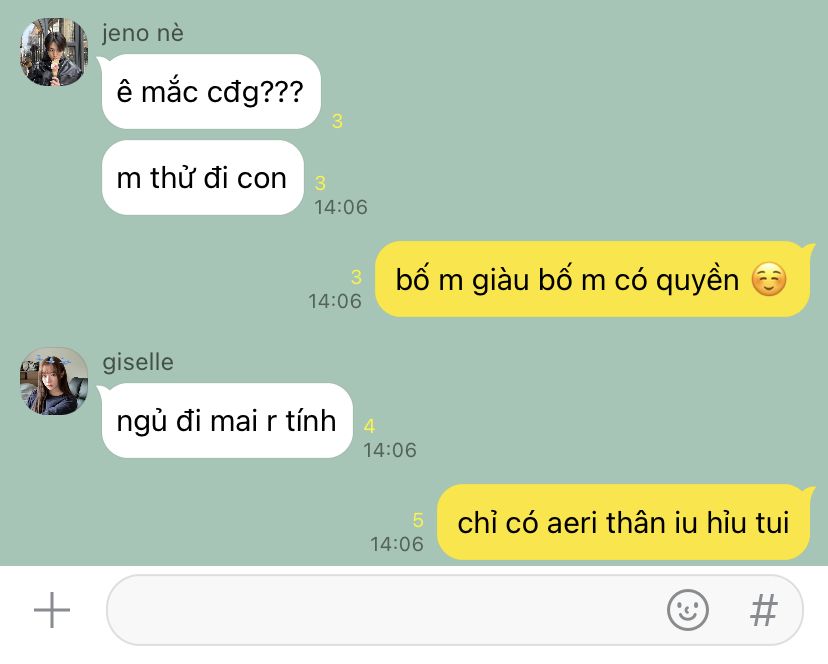Select the message "m thử đi con"
The height and width of the screenshot is (664, 828).
202,177
